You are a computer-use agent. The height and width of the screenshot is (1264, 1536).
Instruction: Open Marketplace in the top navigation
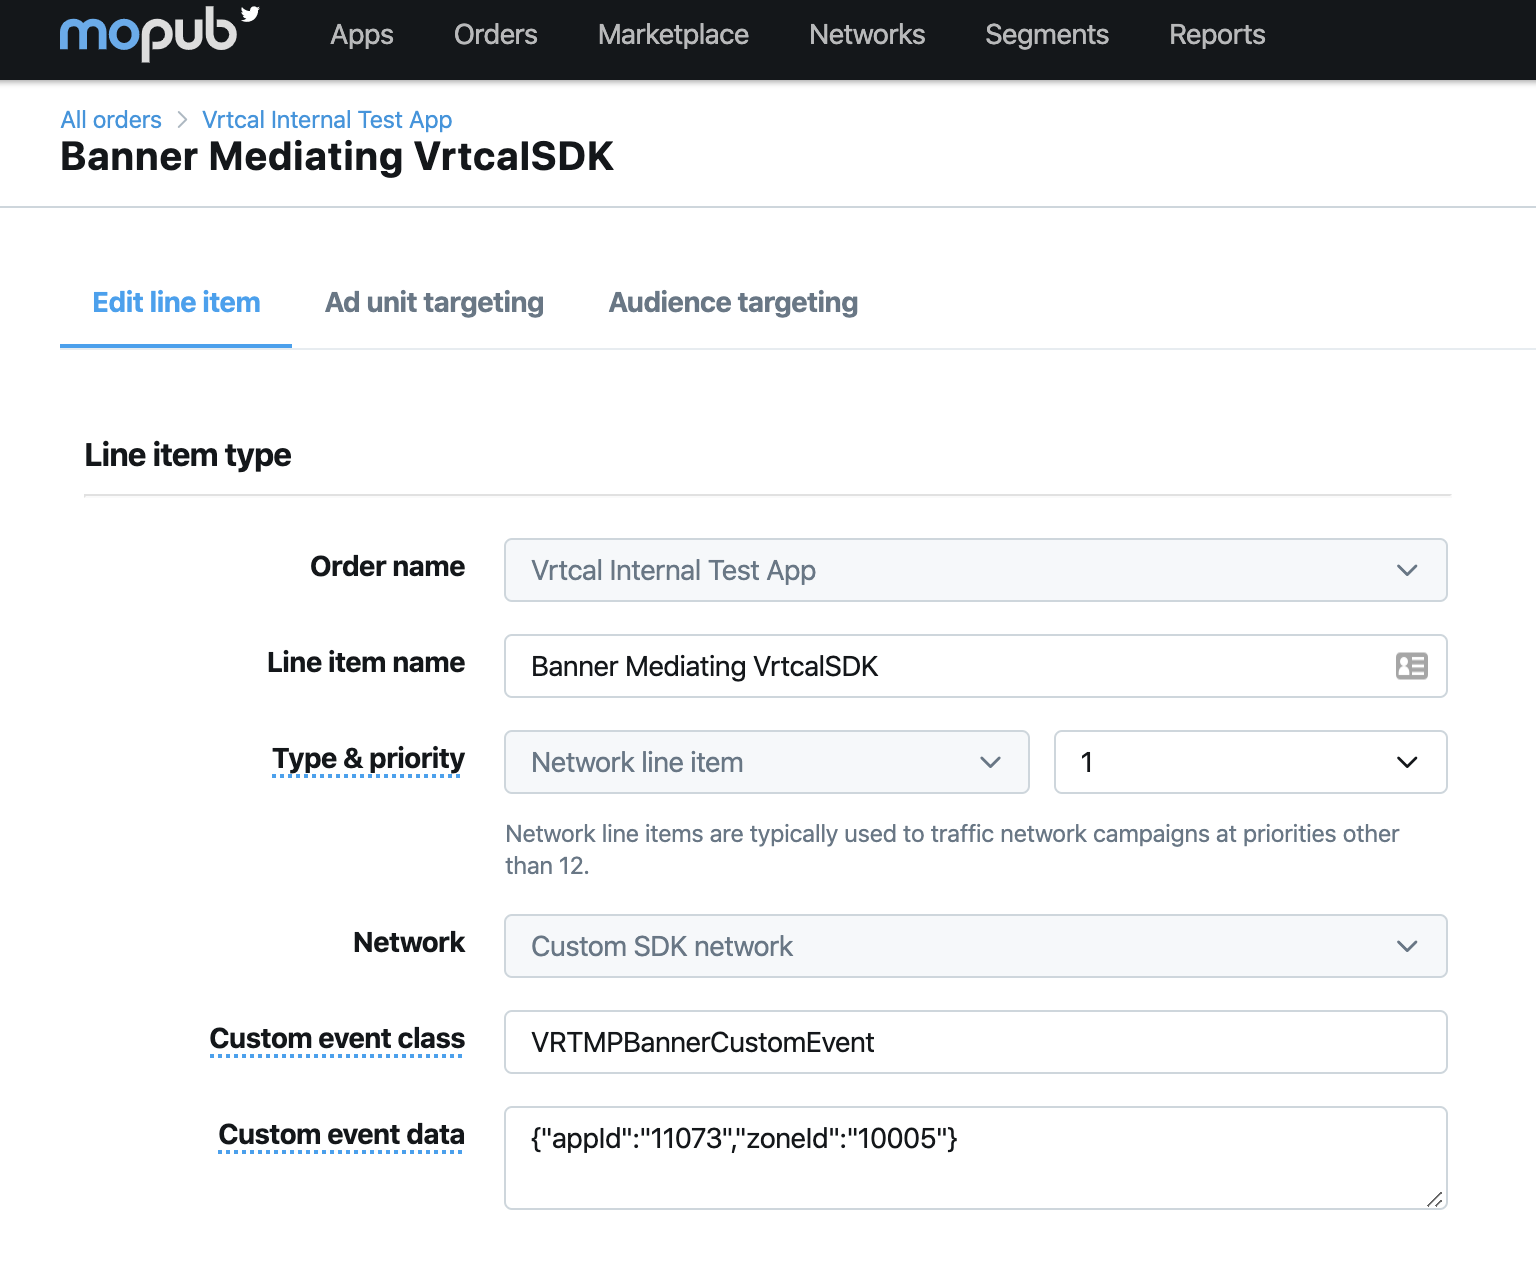click(x=673, y=35)
